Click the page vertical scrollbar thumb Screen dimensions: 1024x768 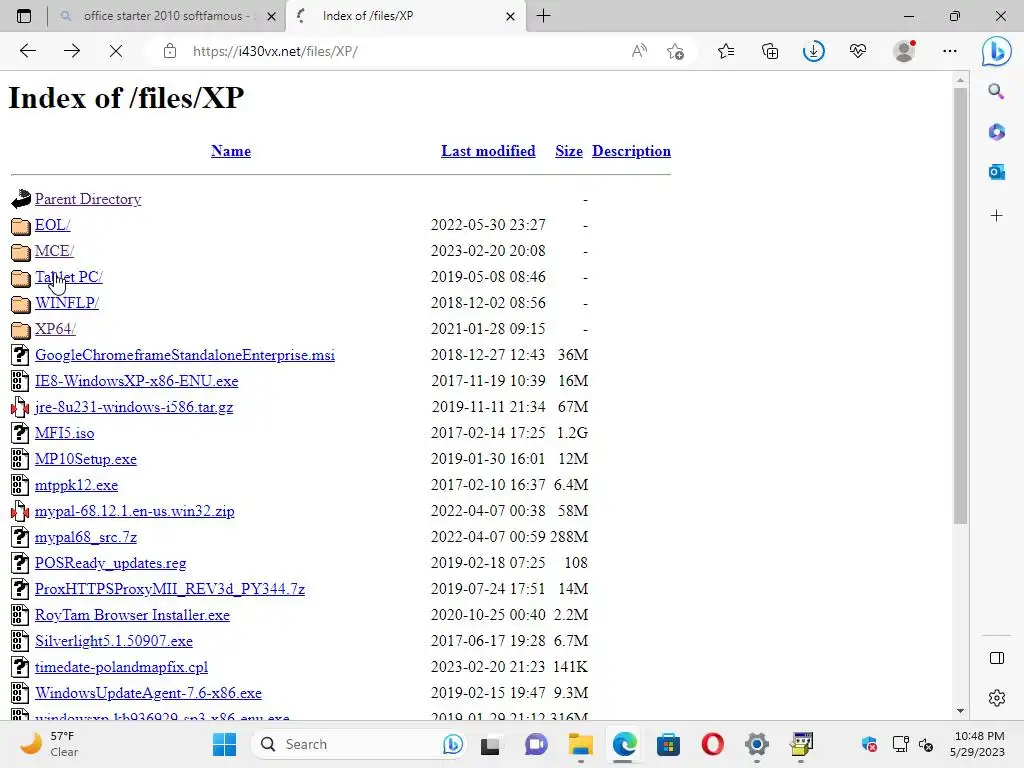[x=959, y=305]
